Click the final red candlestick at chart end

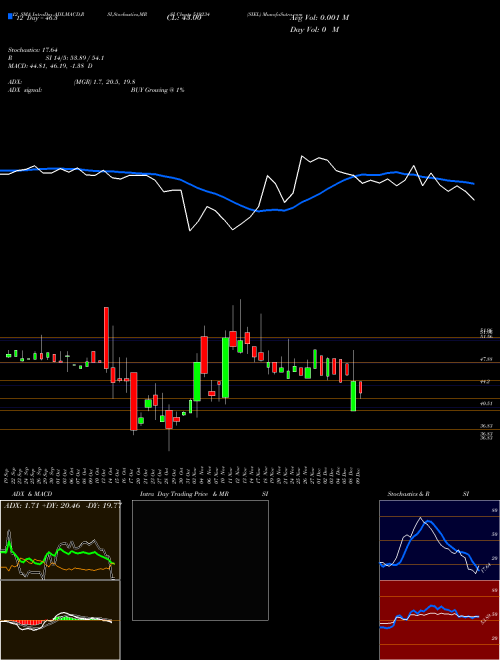(360, 387)
